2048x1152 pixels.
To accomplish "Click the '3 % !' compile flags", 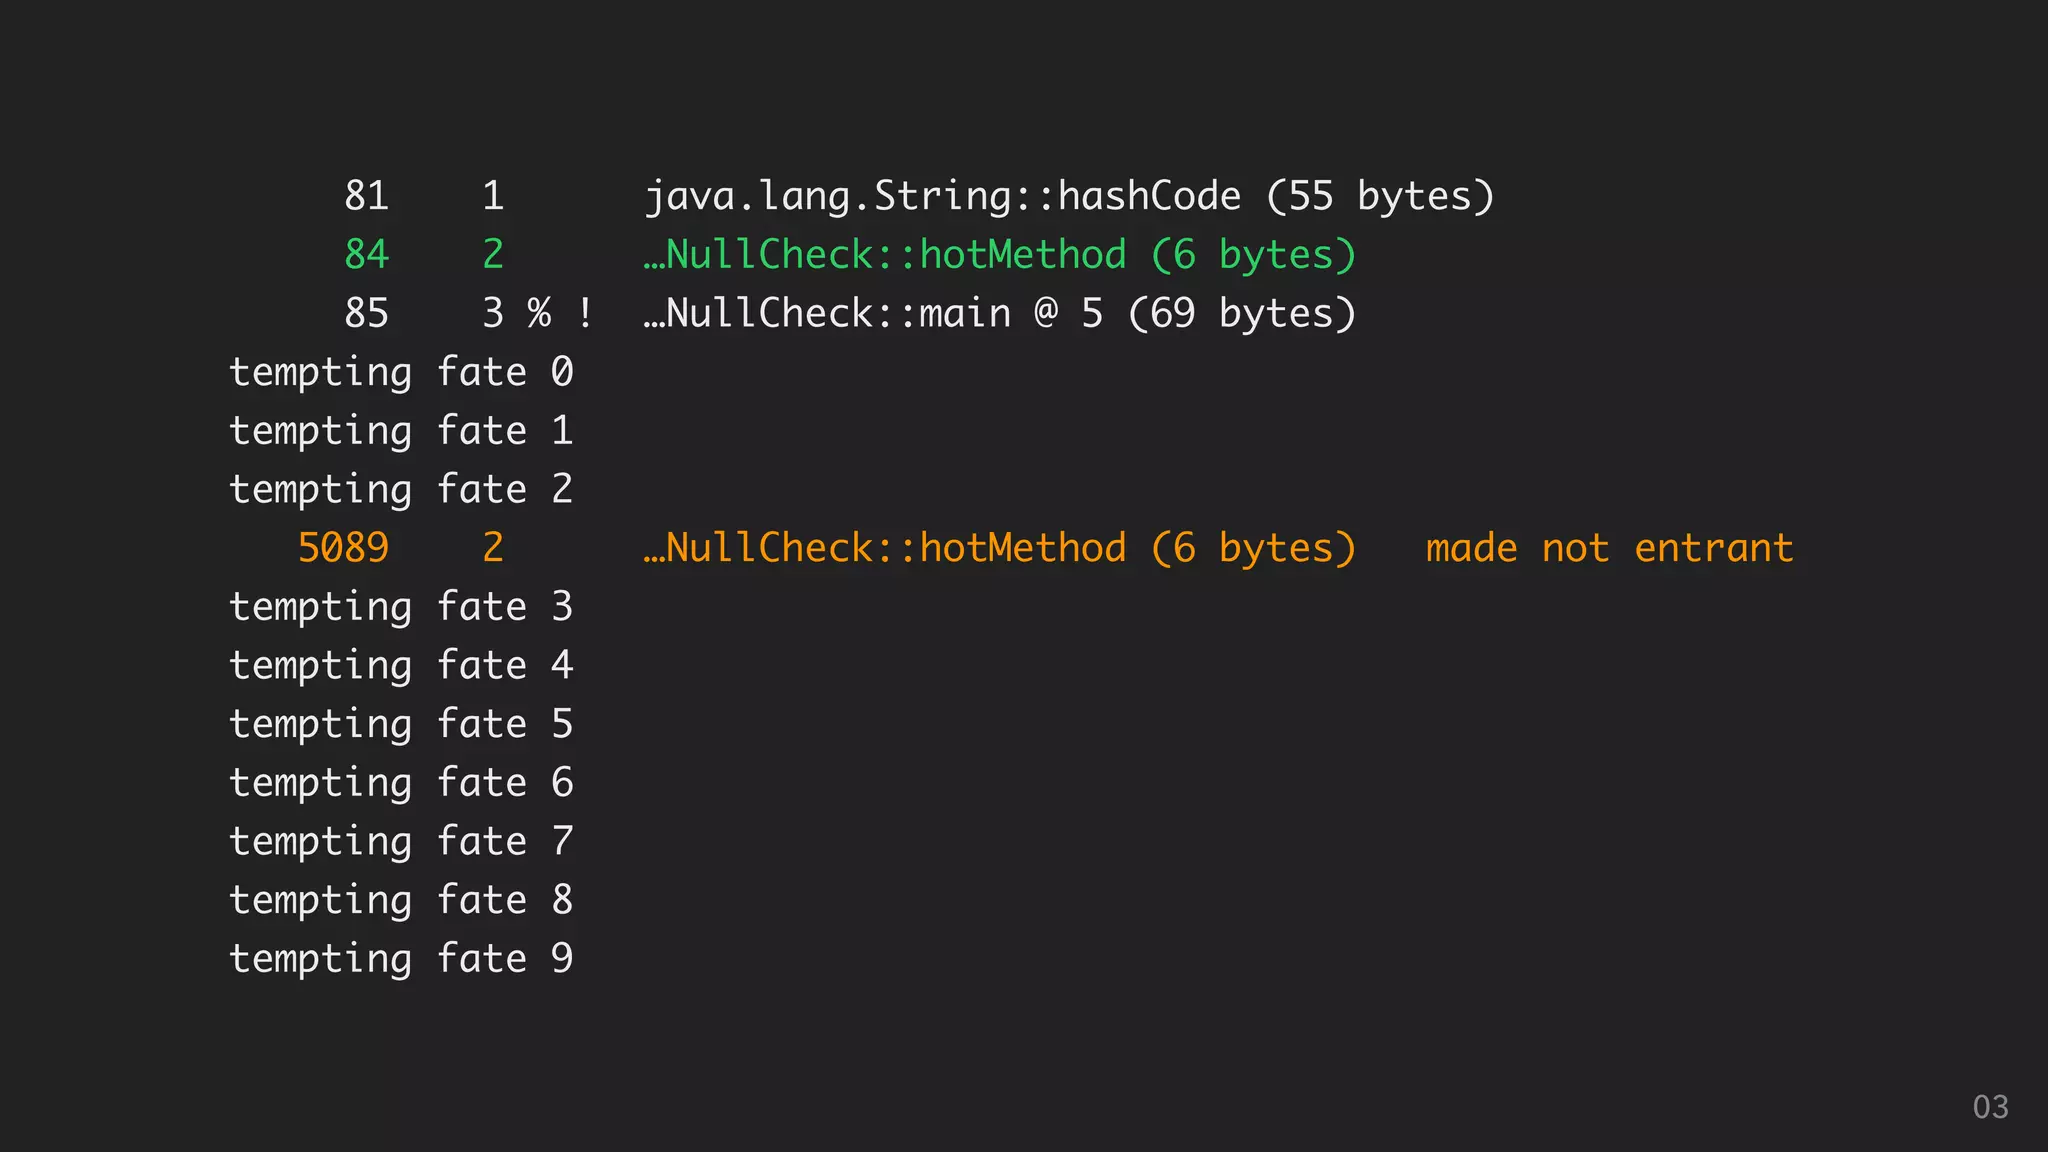I will [538, 314].
